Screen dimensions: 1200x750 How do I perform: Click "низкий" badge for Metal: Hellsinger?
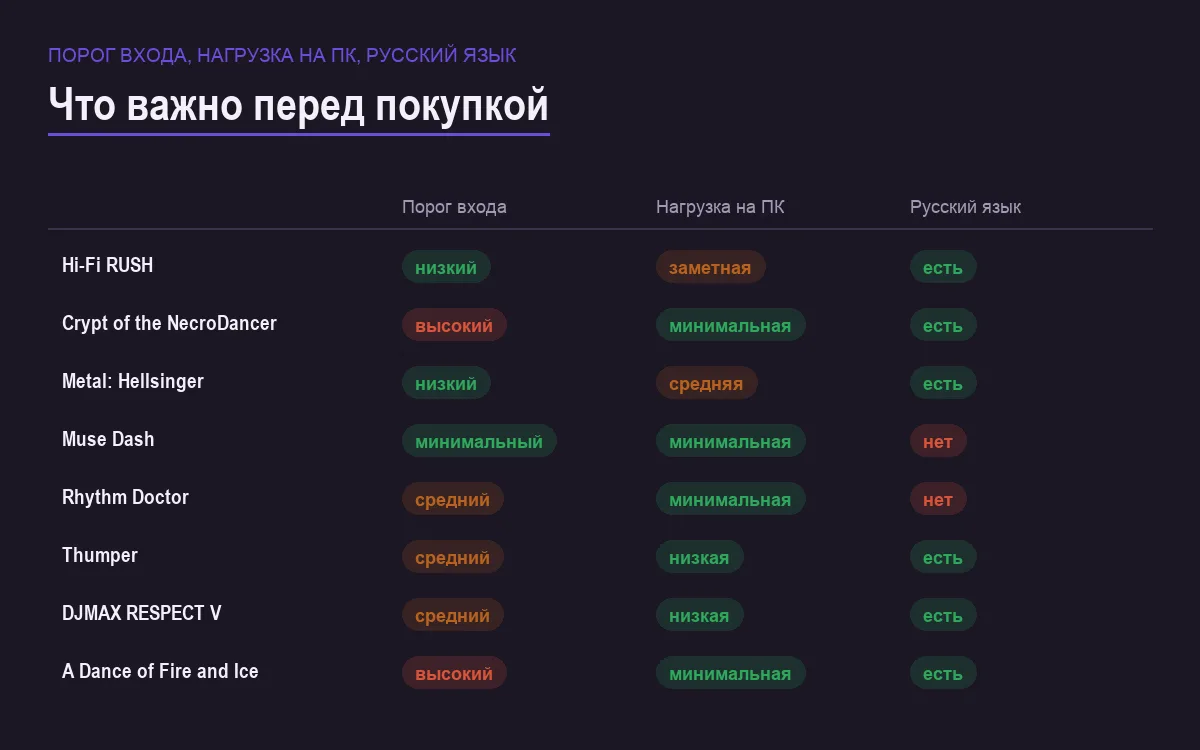pos(446,383)
